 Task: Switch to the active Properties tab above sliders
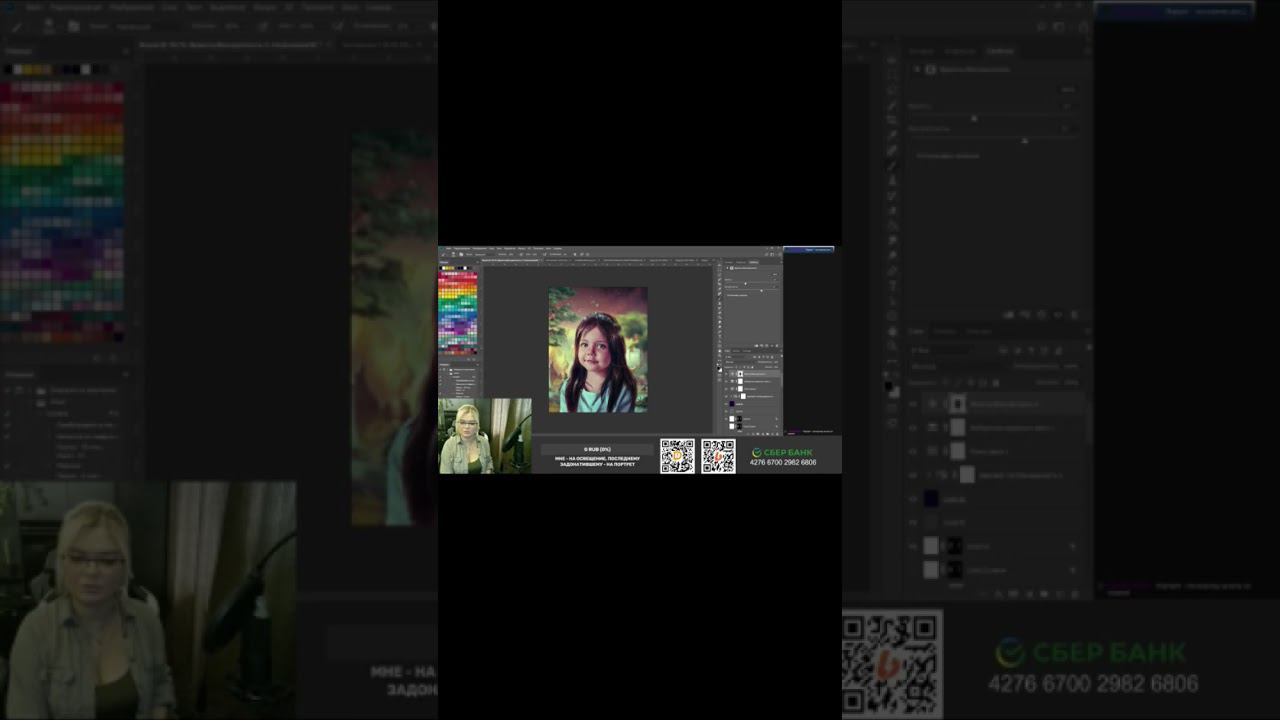point(753,262)
